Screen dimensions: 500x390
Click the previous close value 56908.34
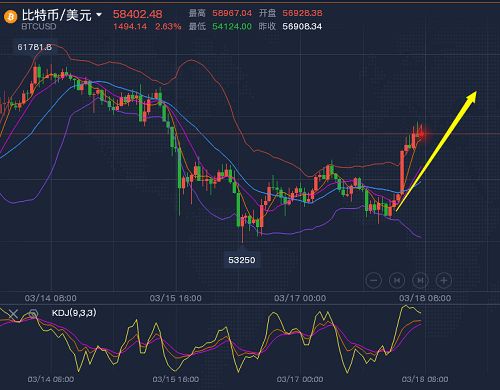(x=302, y=27)
